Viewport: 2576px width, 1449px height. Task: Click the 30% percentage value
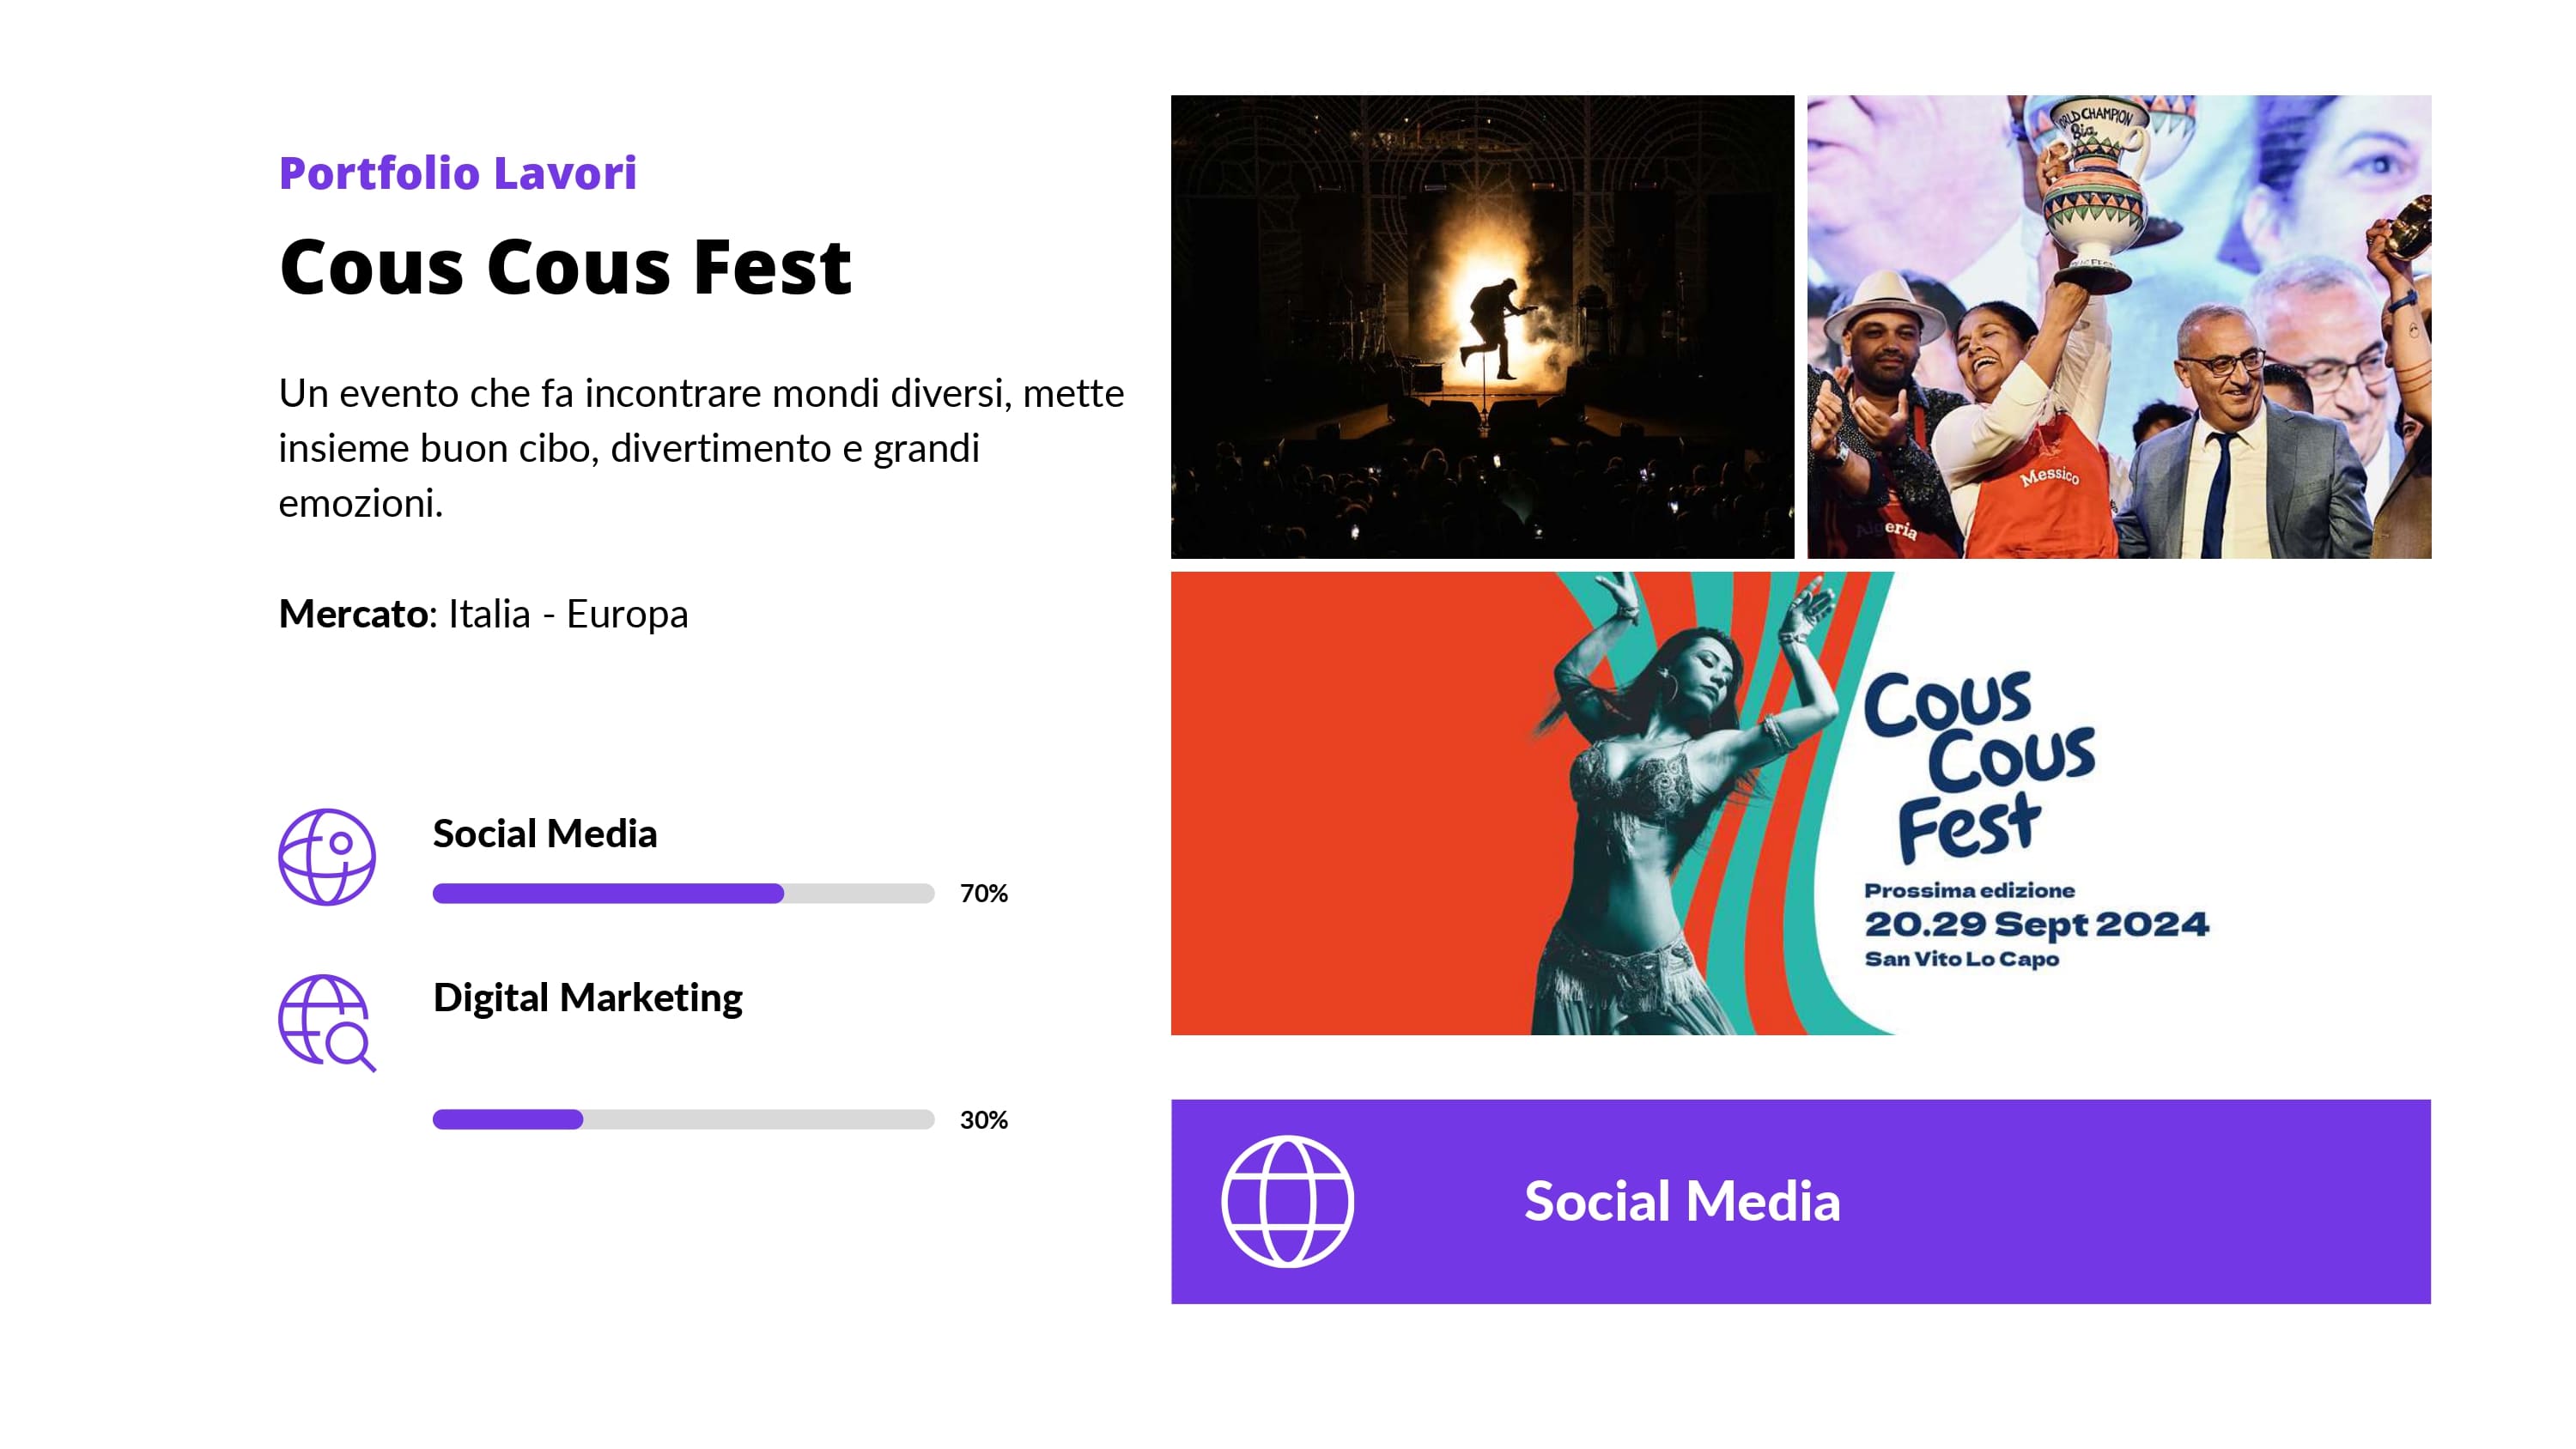pos(983,1120)
